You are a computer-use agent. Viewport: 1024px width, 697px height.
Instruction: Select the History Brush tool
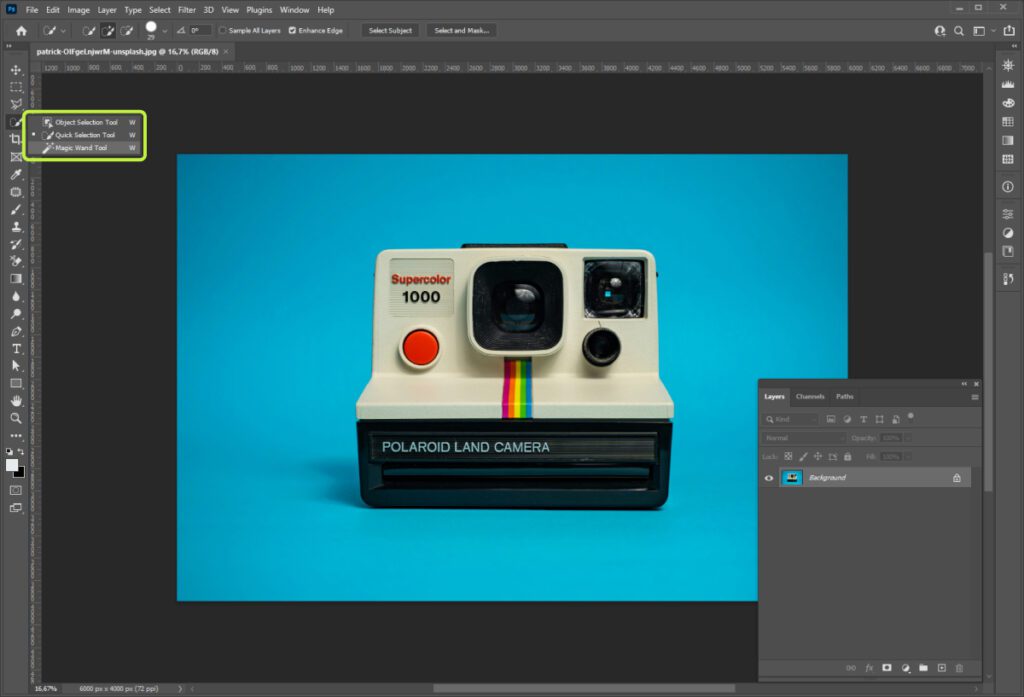[16, 244]
